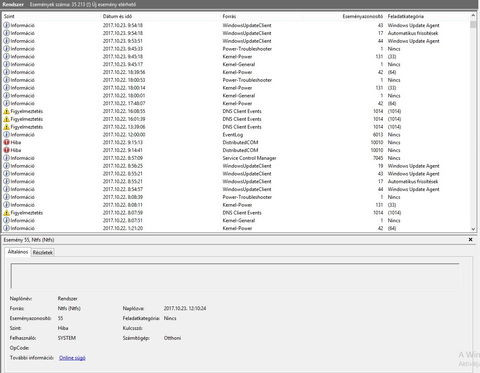Close the Esemény 55 details pane
480x373 pixels.
coord(470,239)
